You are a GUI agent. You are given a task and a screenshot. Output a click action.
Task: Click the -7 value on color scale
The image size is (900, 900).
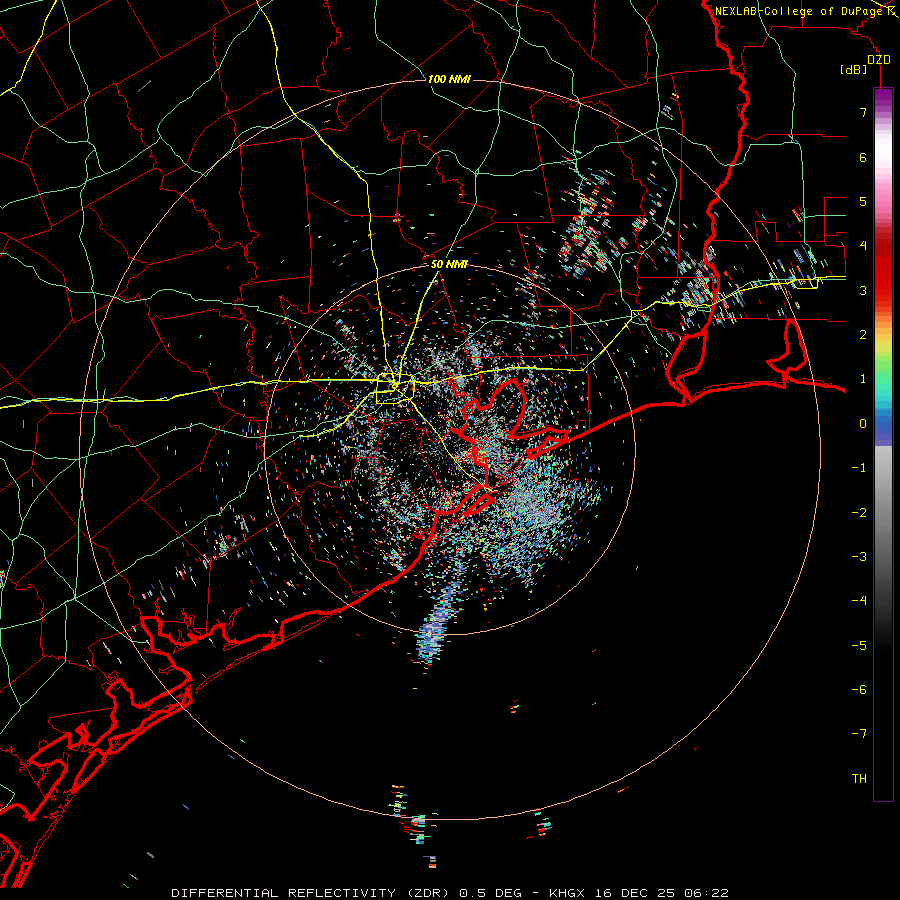(859, 734)
